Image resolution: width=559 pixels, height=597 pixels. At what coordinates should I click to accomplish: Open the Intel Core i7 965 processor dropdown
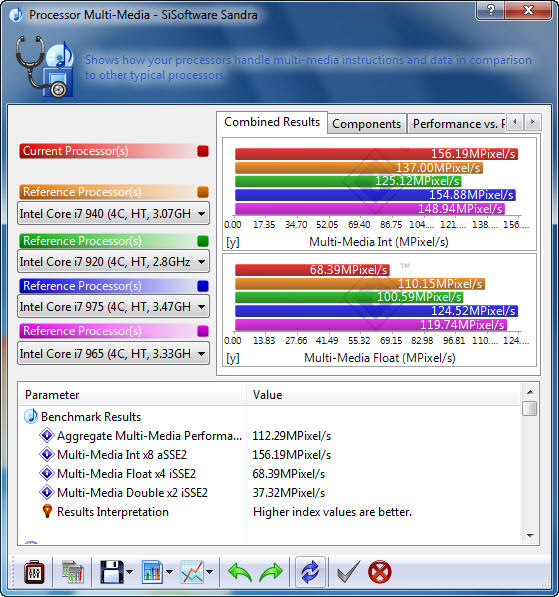click(113, 354)
